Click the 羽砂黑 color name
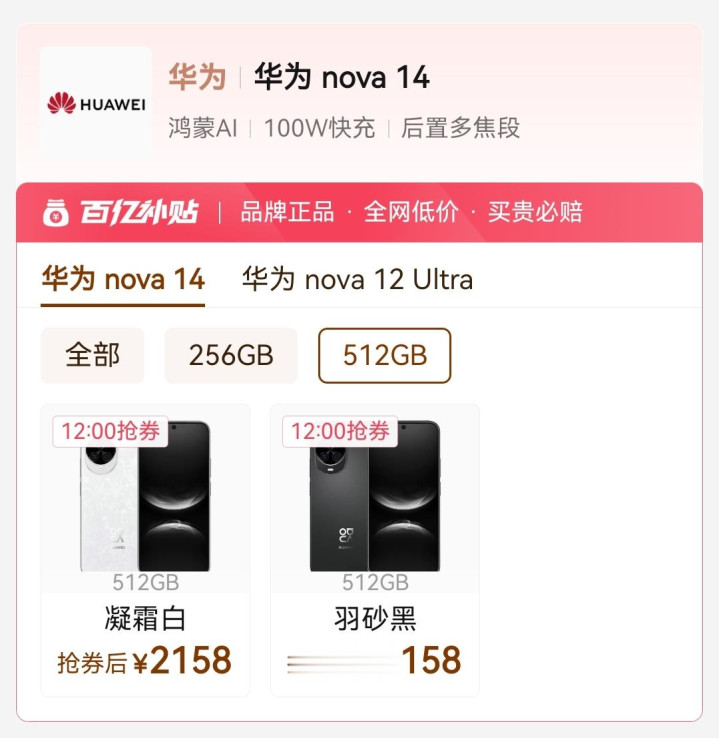Viewport: 719px width, 742px height. click(375, 618)
